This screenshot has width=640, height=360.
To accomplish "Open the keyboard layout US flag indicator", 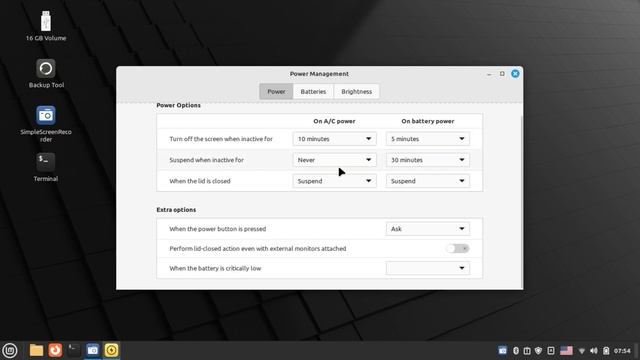I will (x=566, y=351).
